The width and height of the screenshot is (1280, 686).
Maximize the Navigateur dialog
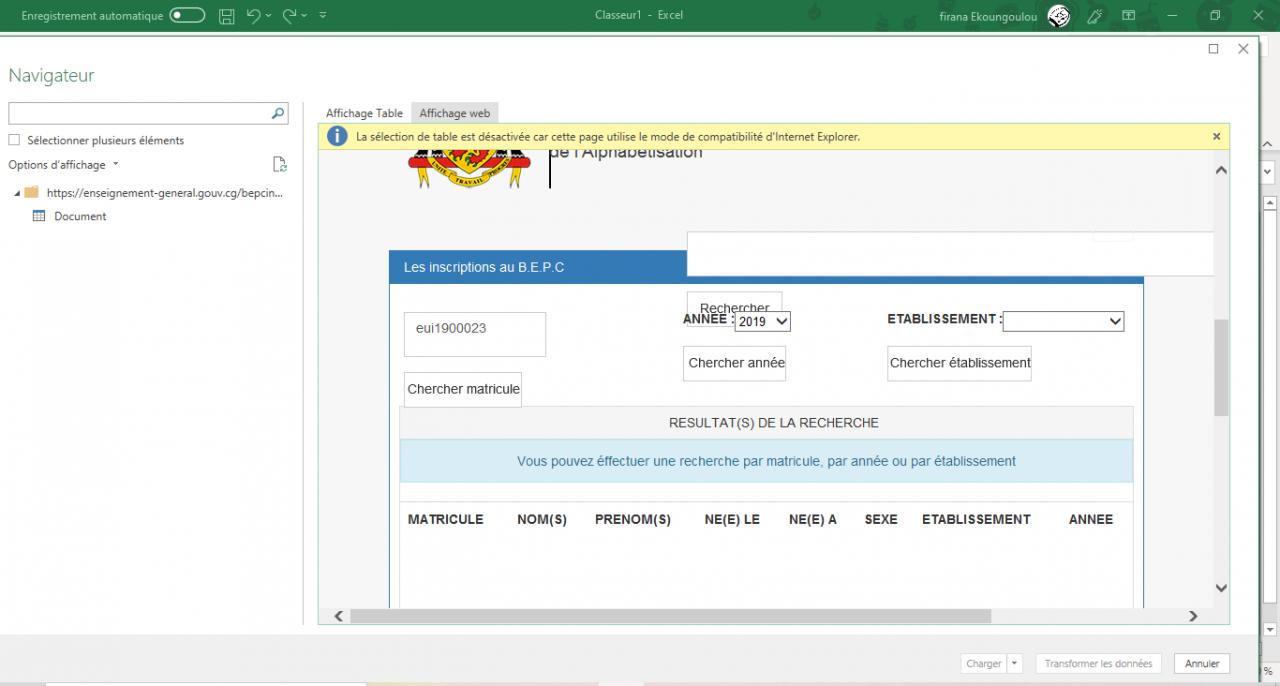[1214, 48]
